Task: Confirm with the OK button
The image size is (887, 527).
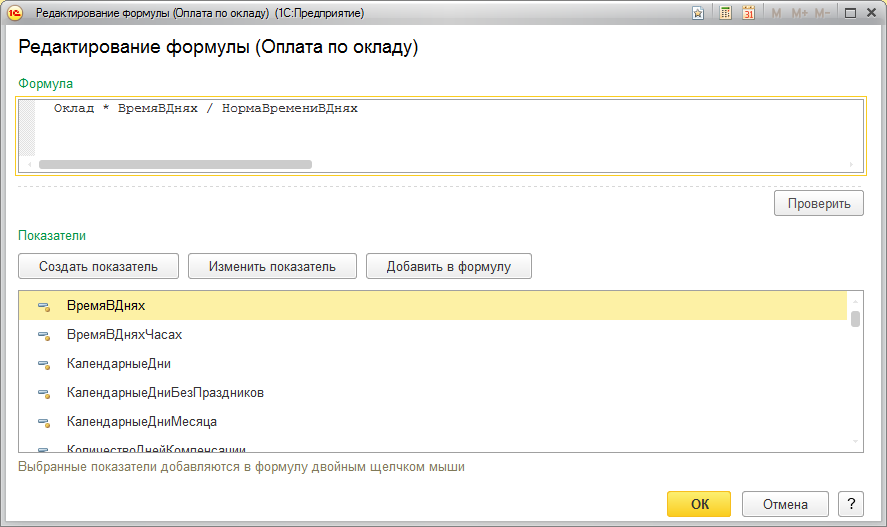Action: click(x=699, y=504)
